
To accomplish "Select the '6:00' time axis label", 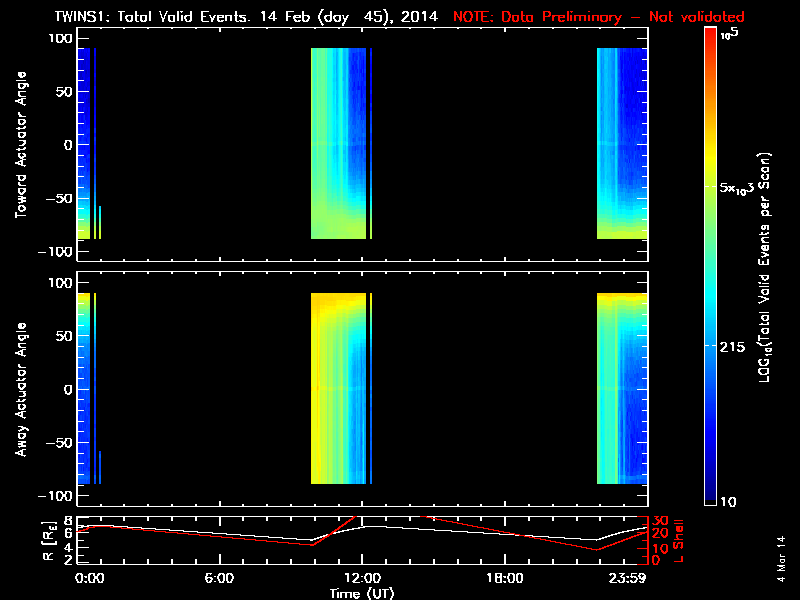I will (219, 578).
